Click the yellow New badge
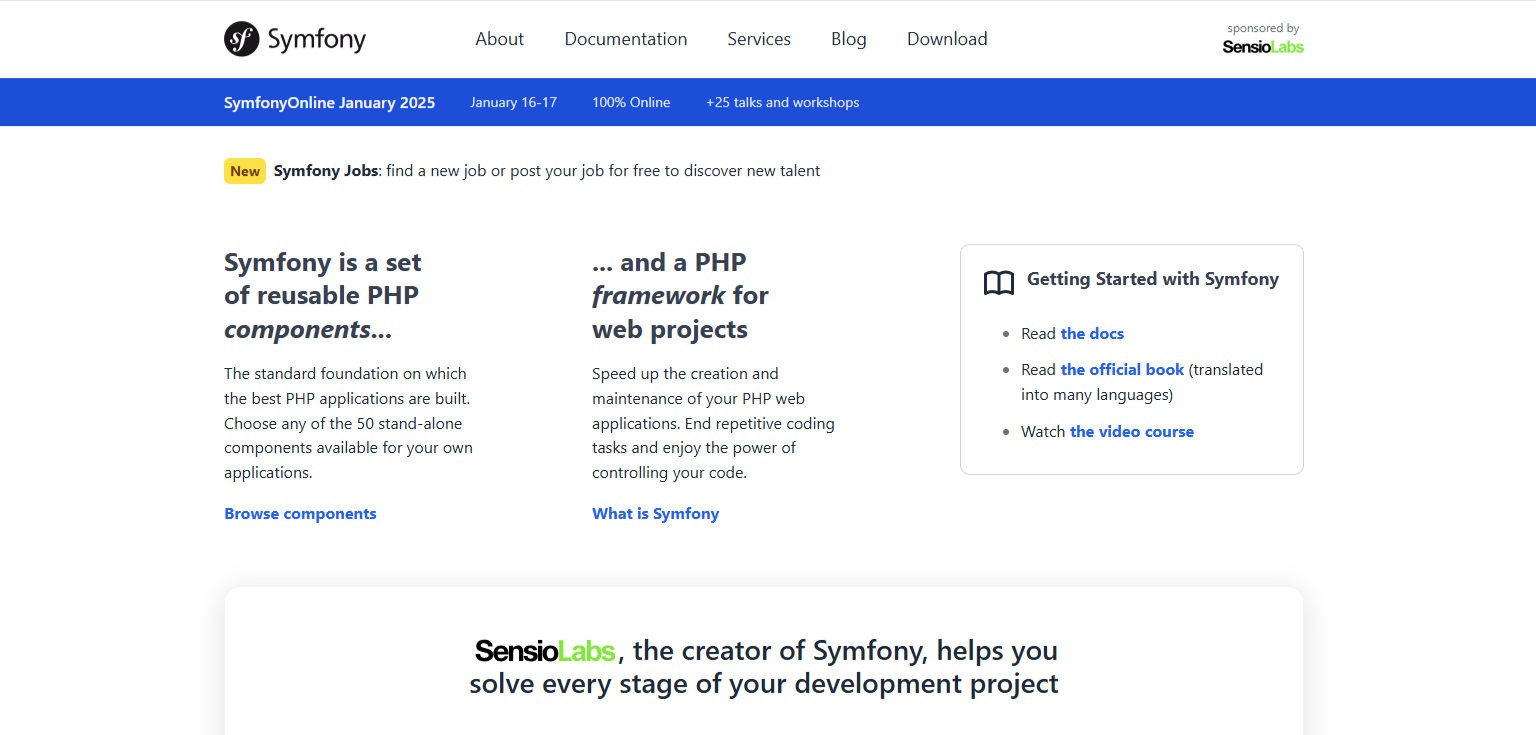The image size is (1536, 735). pos(245,171)
